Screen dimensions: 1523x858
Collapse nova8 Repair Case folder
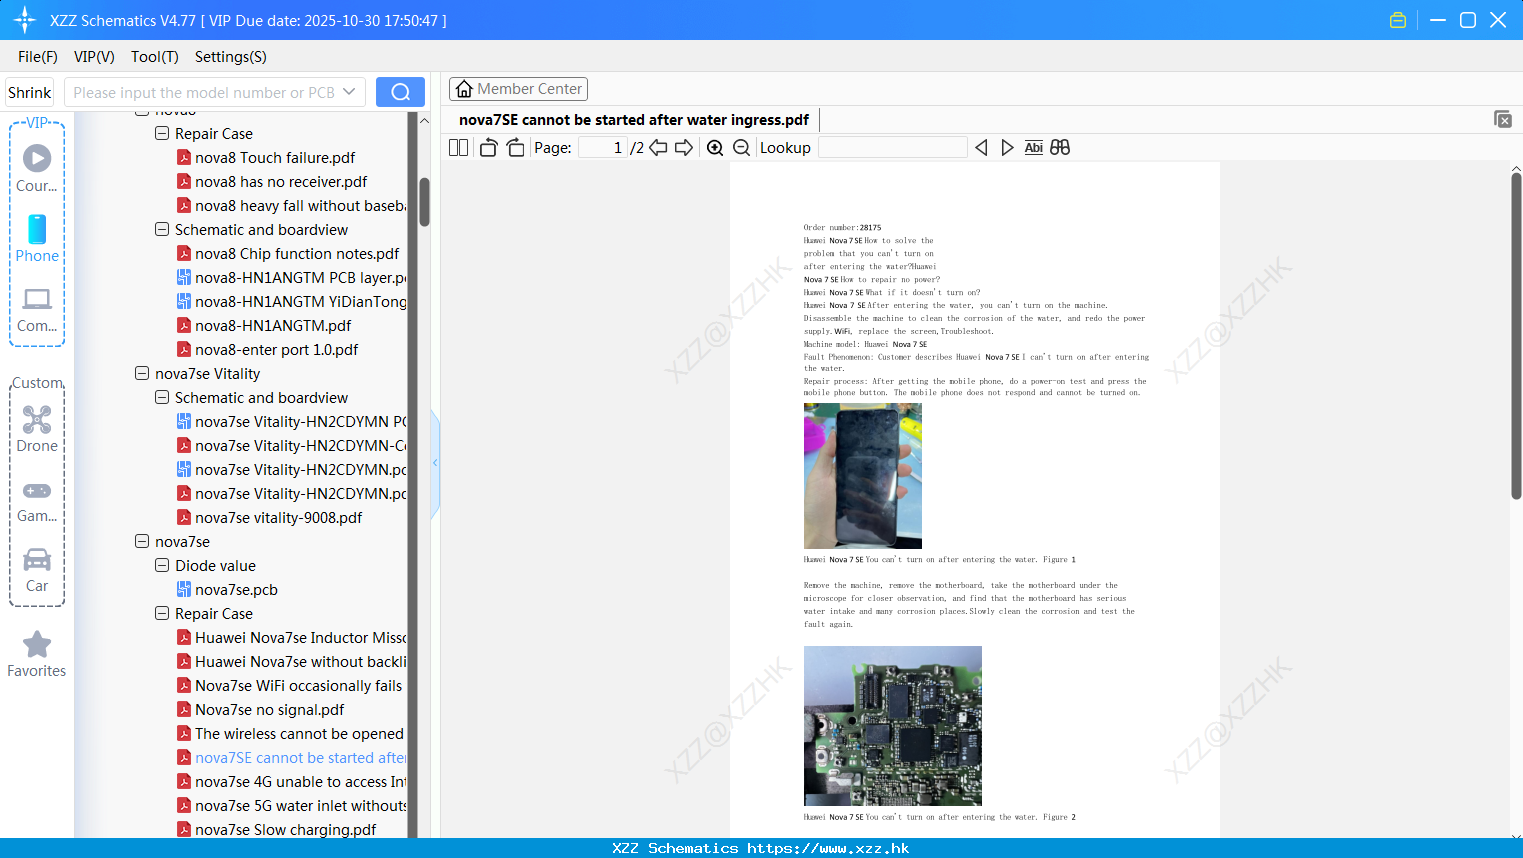(162, 133)
